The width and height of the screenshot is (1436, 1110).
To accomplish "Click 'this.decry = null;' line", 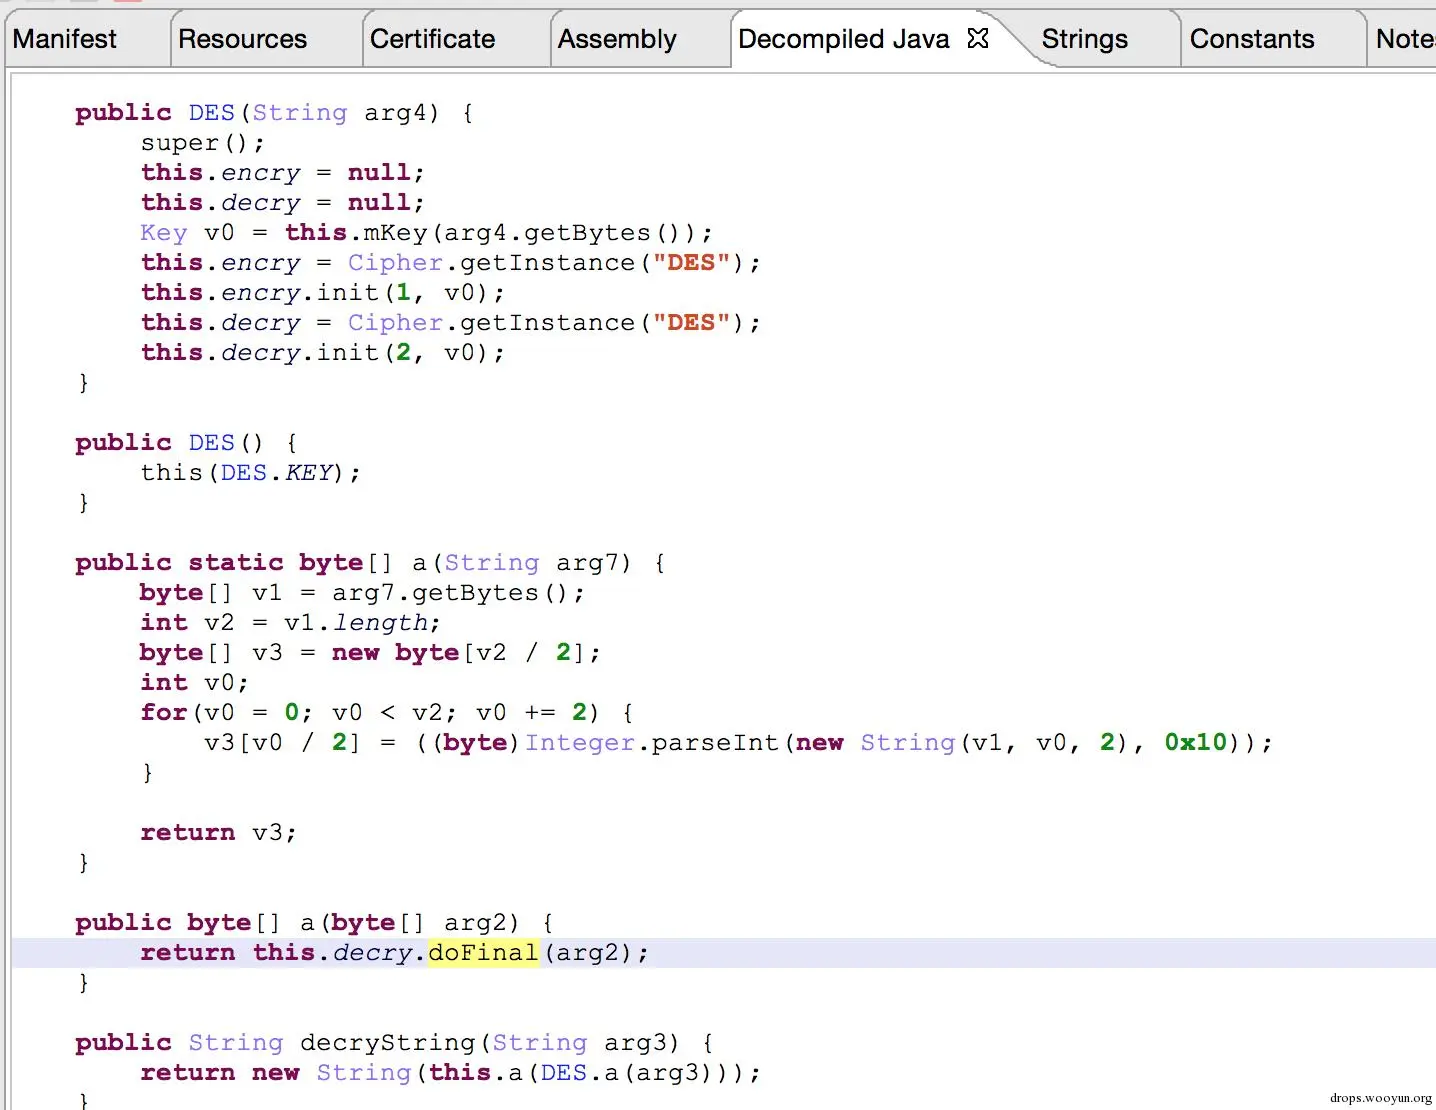I will point(282,203).
